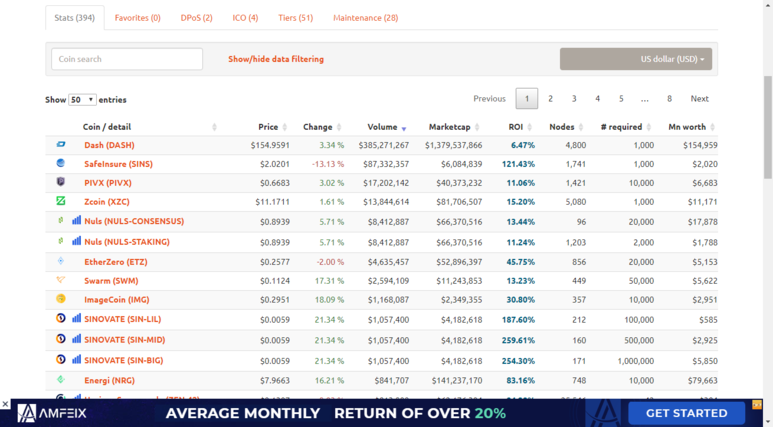Click the Dash coin logo icon
The width and height of the screenshot is (773, 427).
click(x=61, y=144)
